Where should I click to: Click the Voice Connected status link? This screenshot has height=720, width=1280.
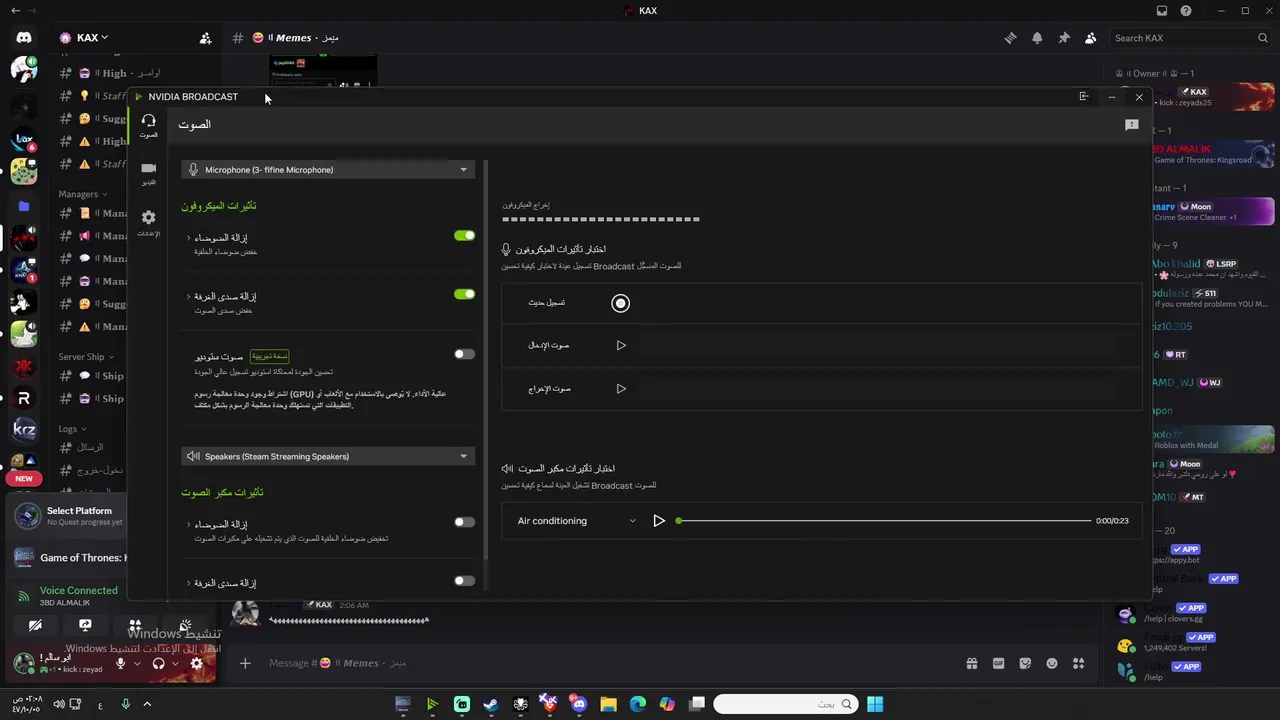click(78, 591)
